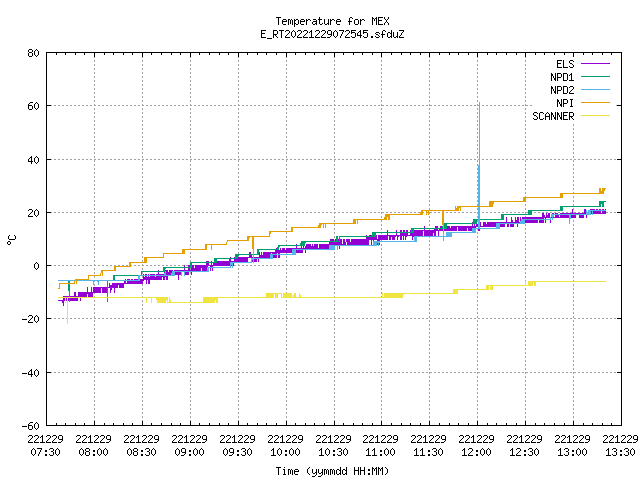The image size is (640, 480).
Task: Click the x-axis tick label 08:30
Action: point(142,452)
